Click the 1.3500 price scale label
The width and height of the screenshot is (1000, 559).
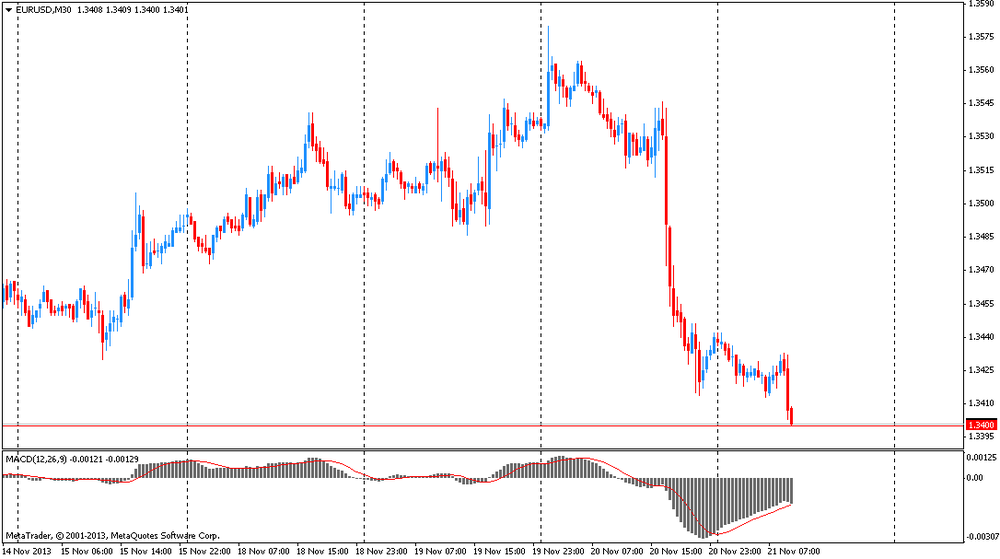tap(981, 203)
